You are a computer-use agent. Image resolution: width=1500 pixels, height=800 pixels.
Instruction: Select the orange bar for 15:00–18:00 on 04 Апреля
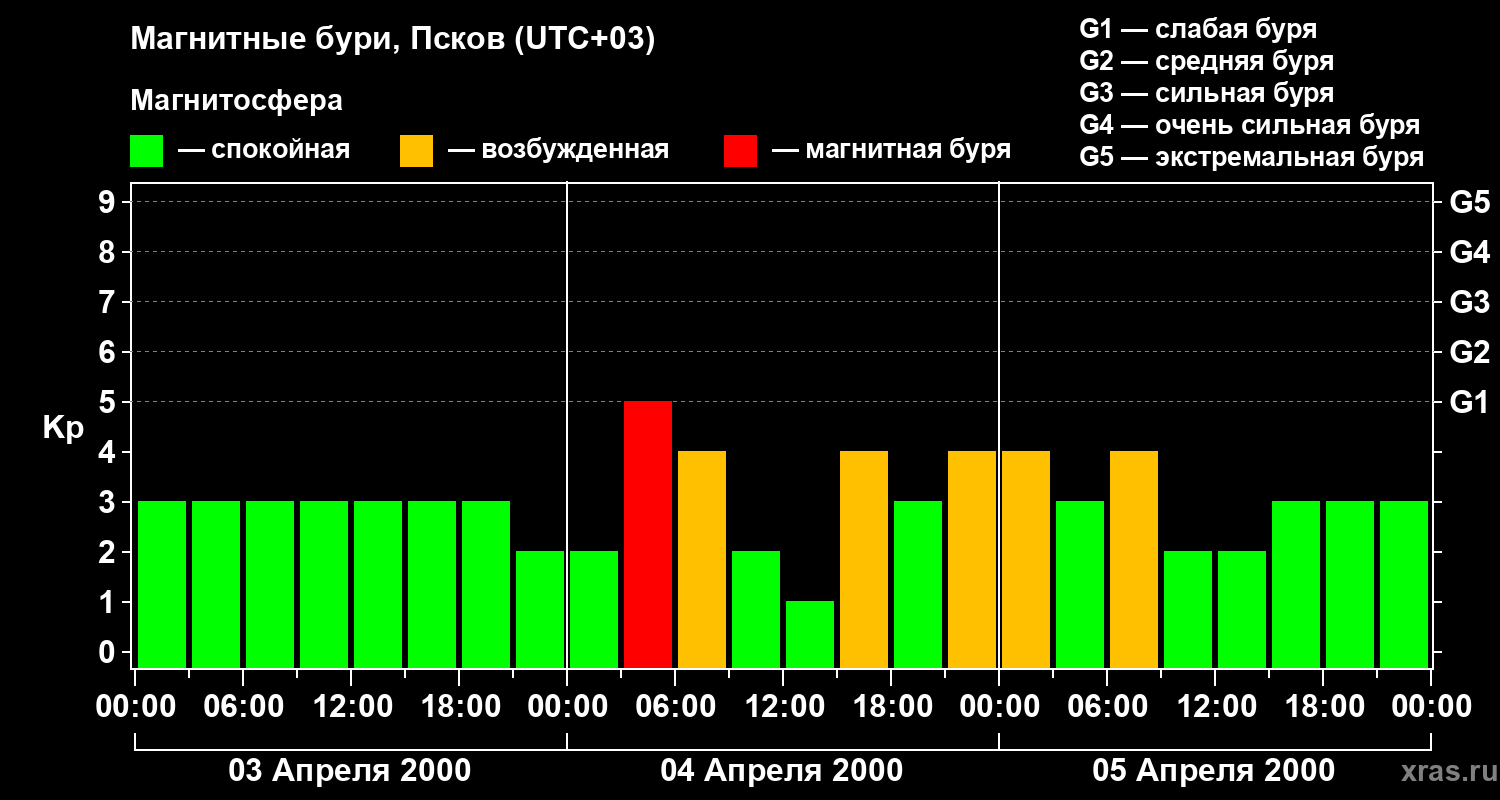click(864, 559)
